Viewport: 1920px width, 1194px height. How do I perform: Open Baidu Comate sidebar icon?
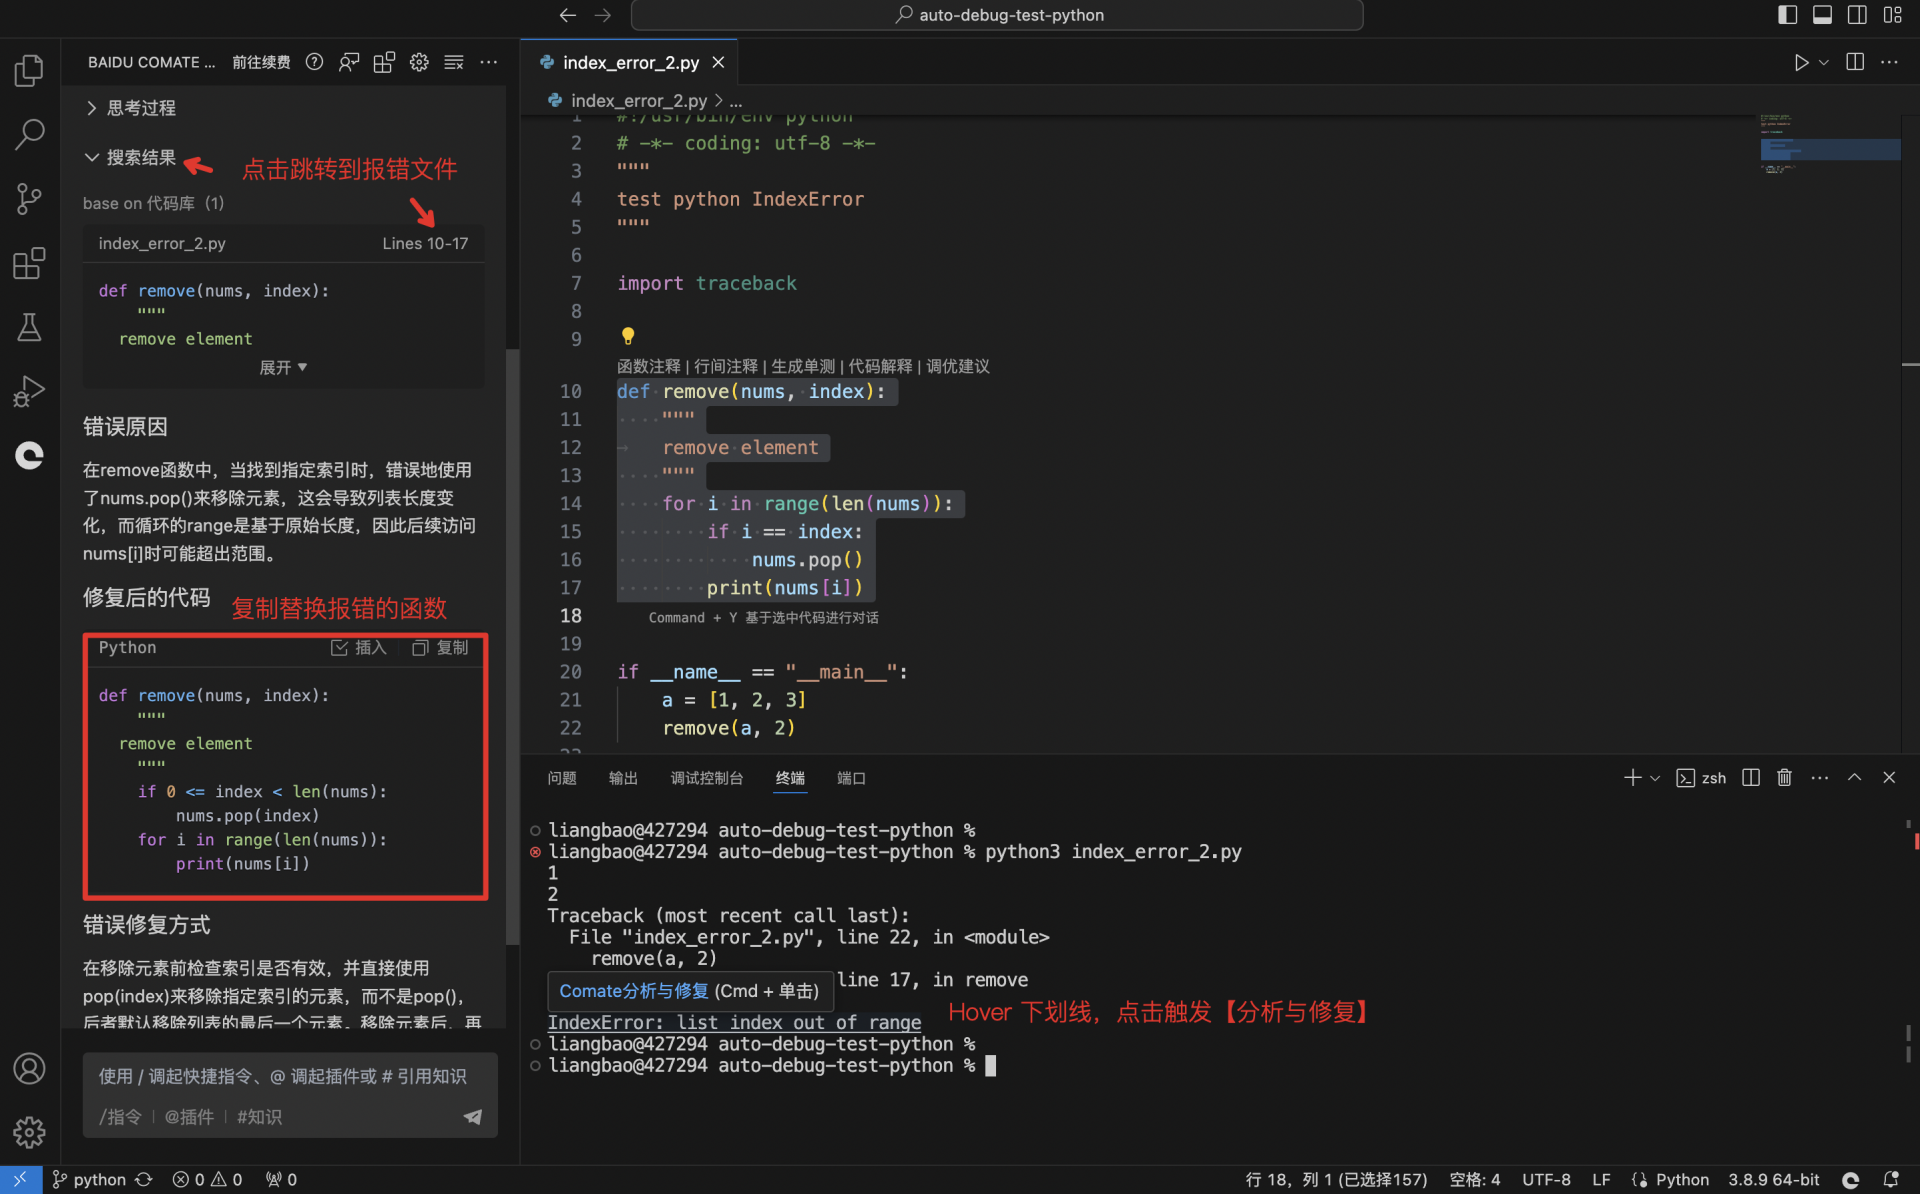[x=29, y=455]
